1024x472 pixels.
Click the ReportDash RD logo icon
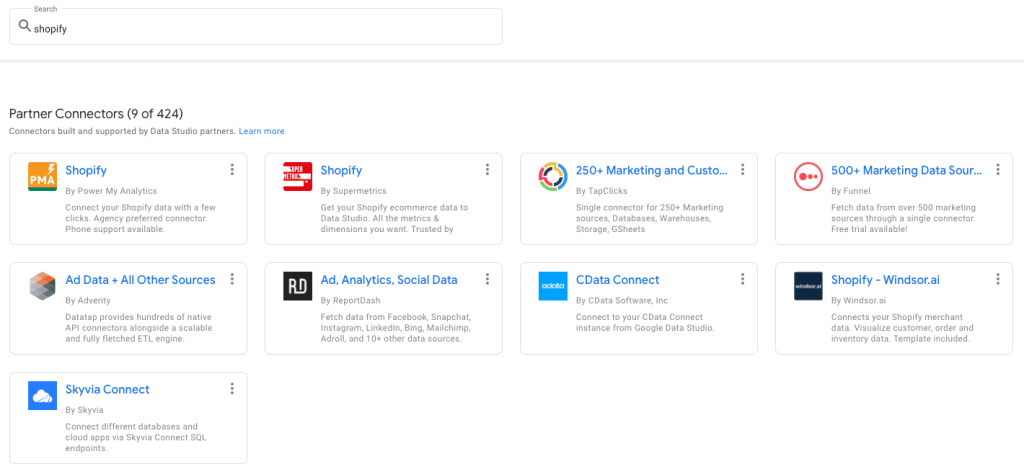[x=298, y=286]
